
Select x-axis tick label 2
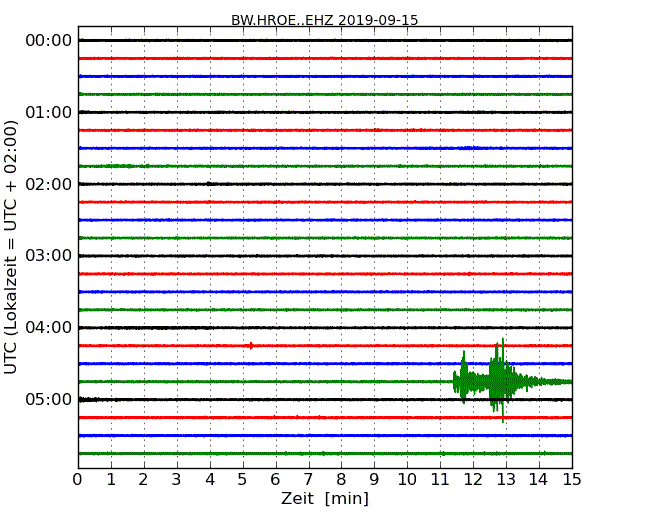click(x=143, y=480)
